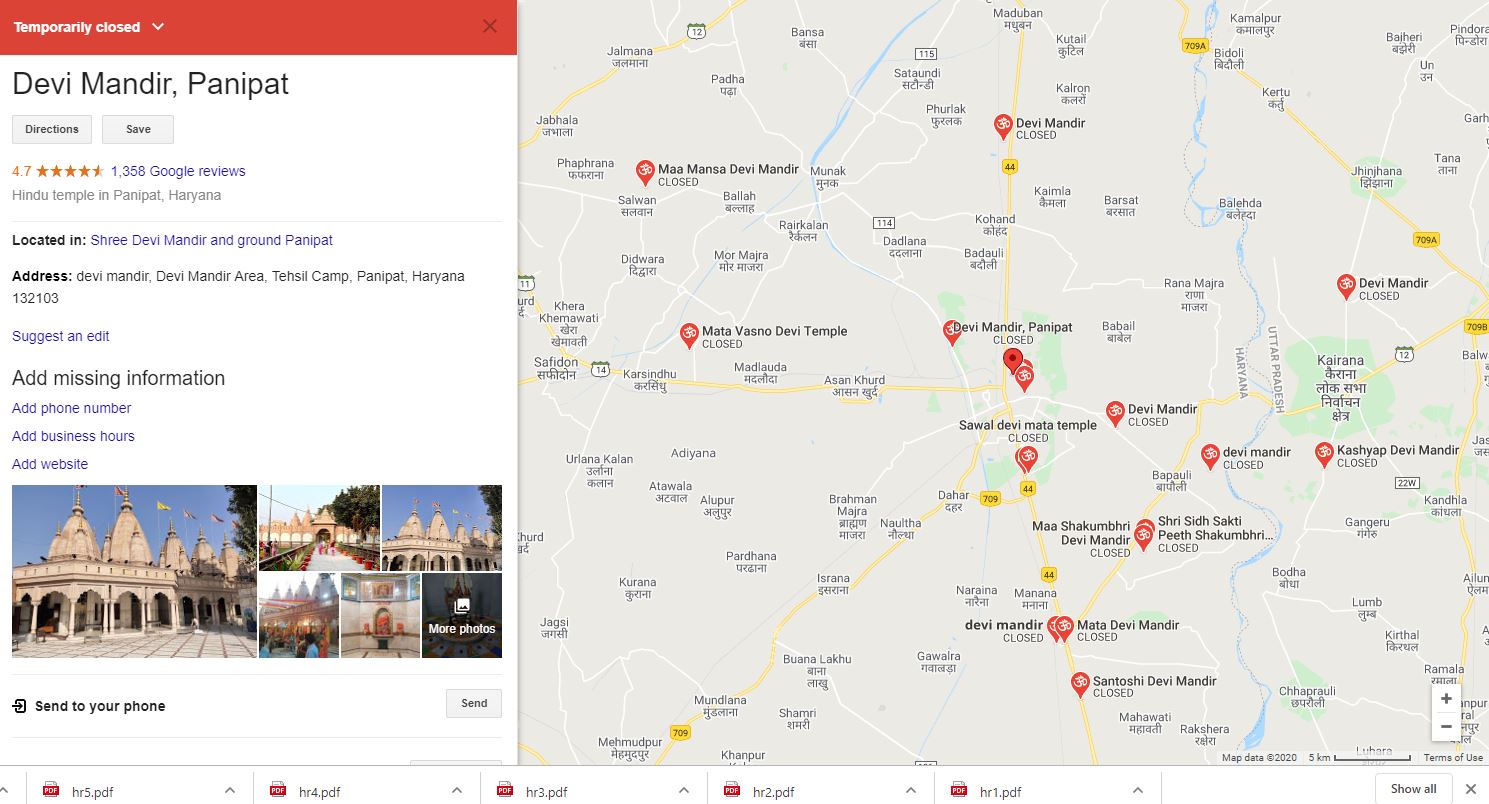The image size is (1489, 804).
Task: Click Add phone number link
Action: [x=71, y=408]
